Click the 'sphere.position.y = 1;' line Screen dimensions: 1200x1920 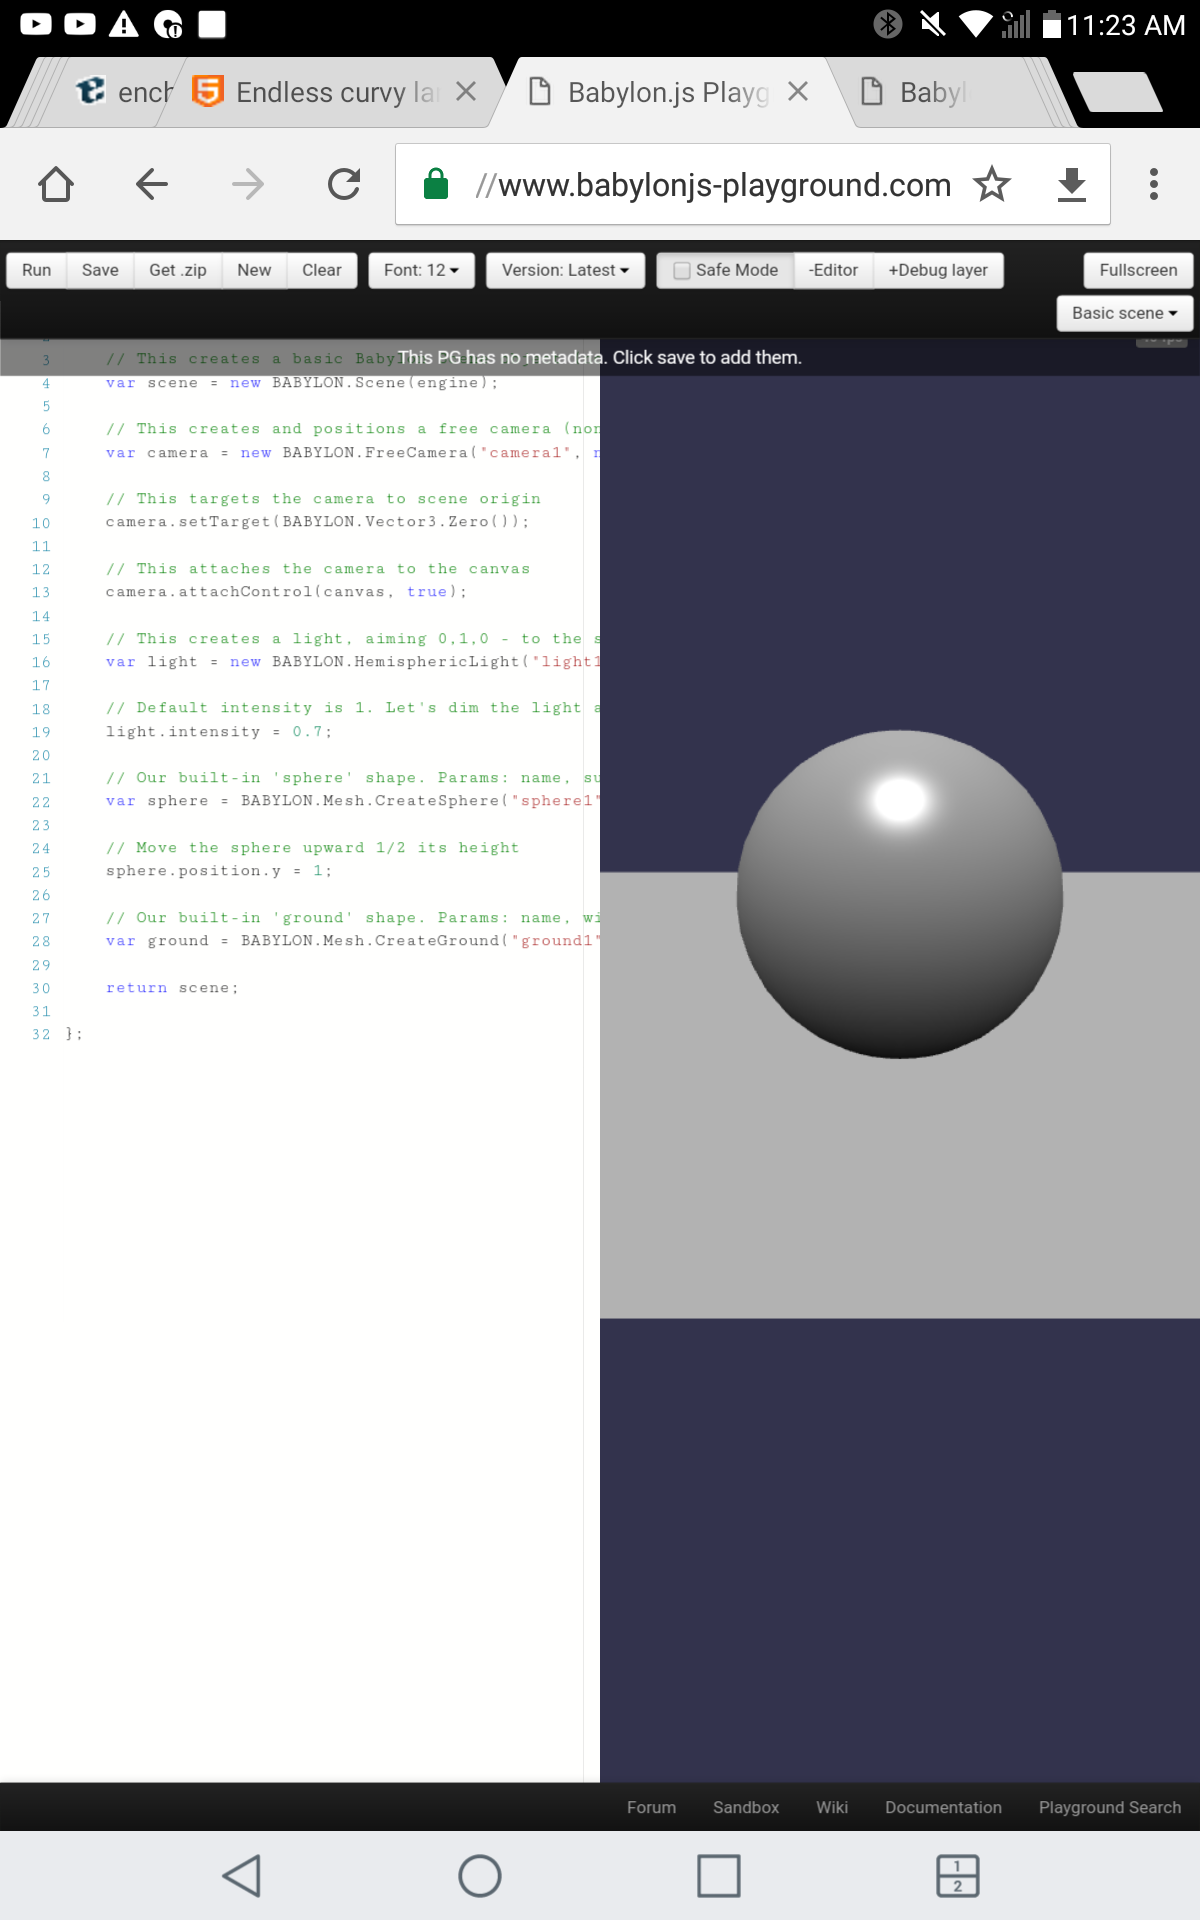218,871
